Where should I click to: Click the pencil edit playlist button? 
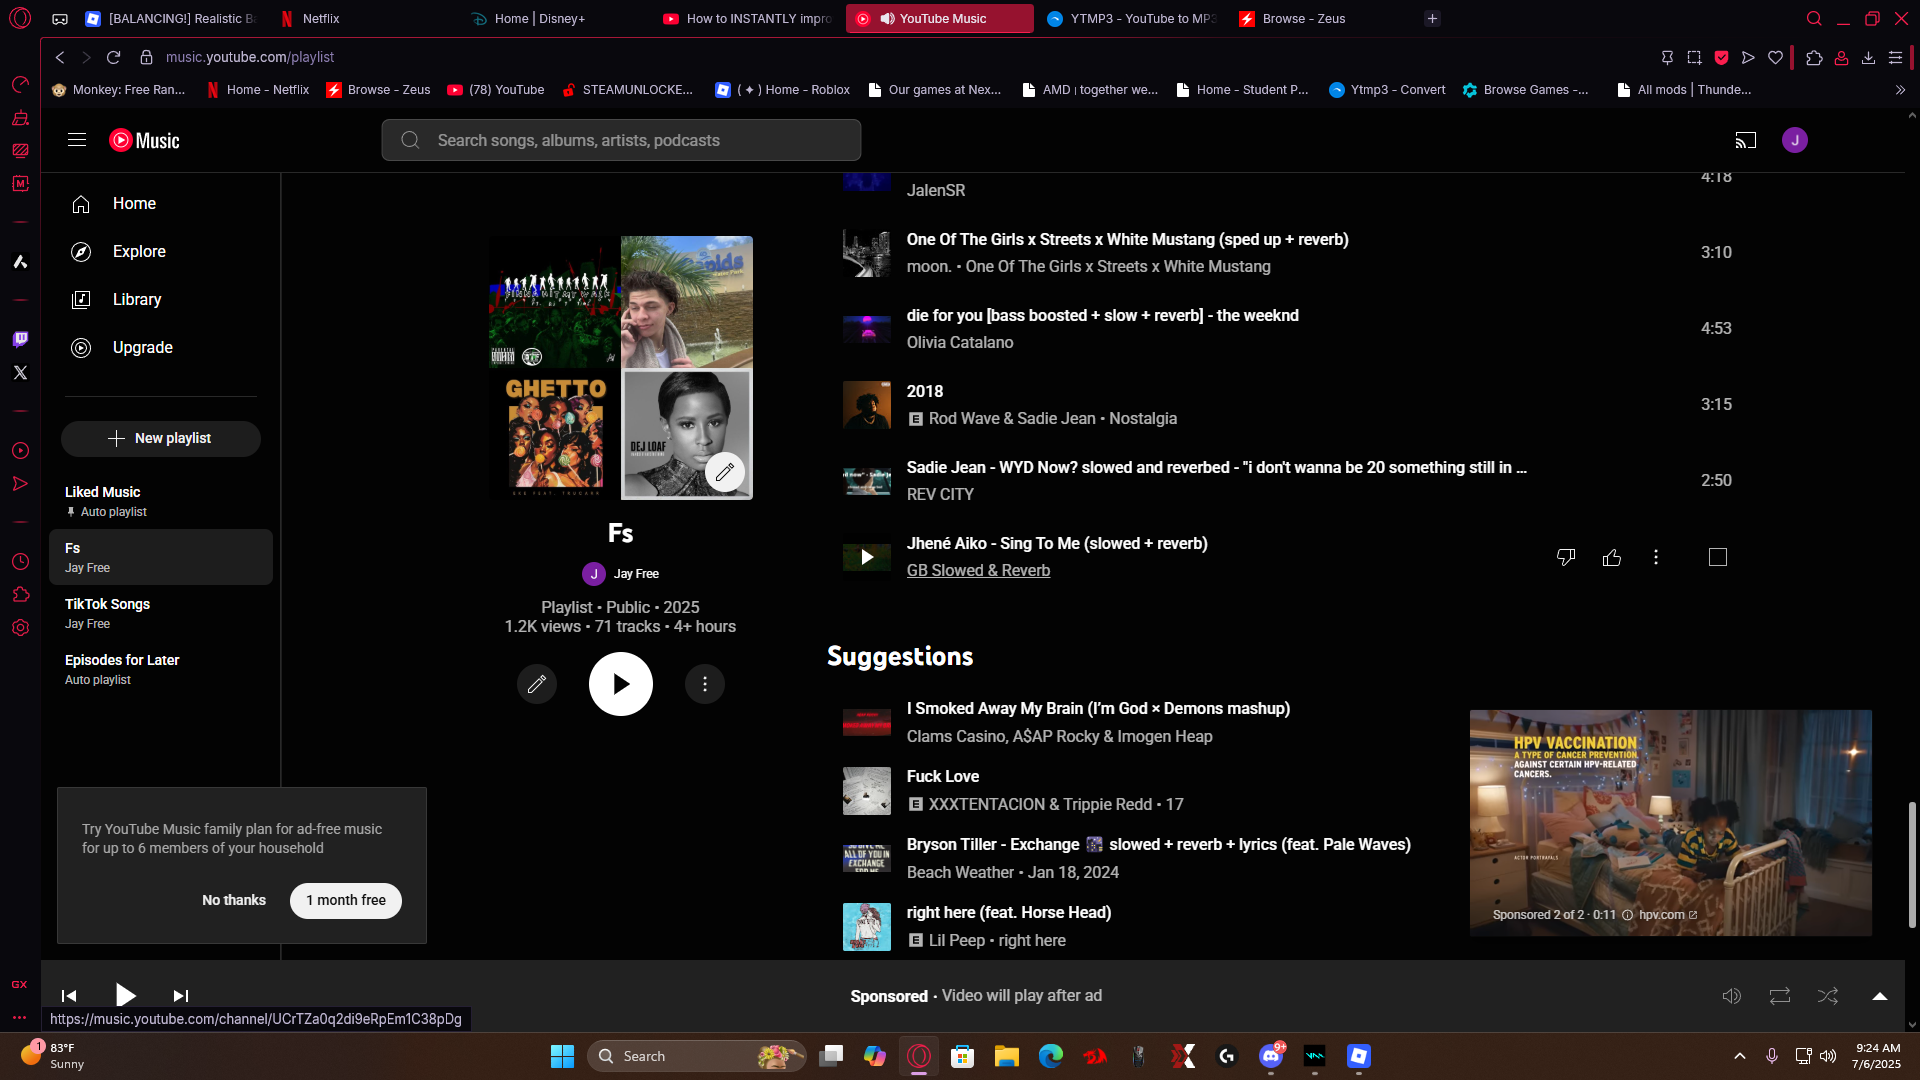[x=537, y=684]
